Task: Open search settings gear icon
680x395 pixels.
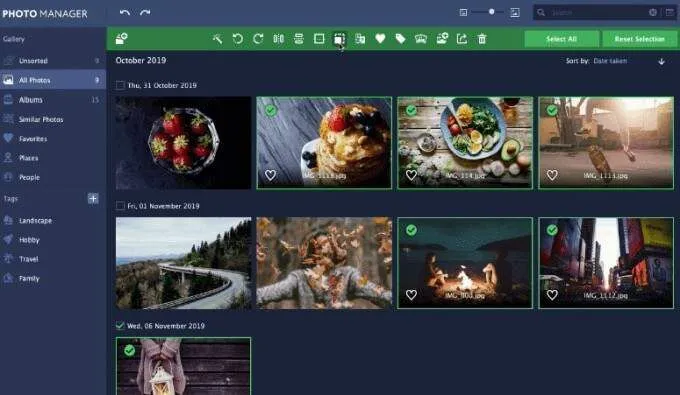Action: [x=653, y=13]
